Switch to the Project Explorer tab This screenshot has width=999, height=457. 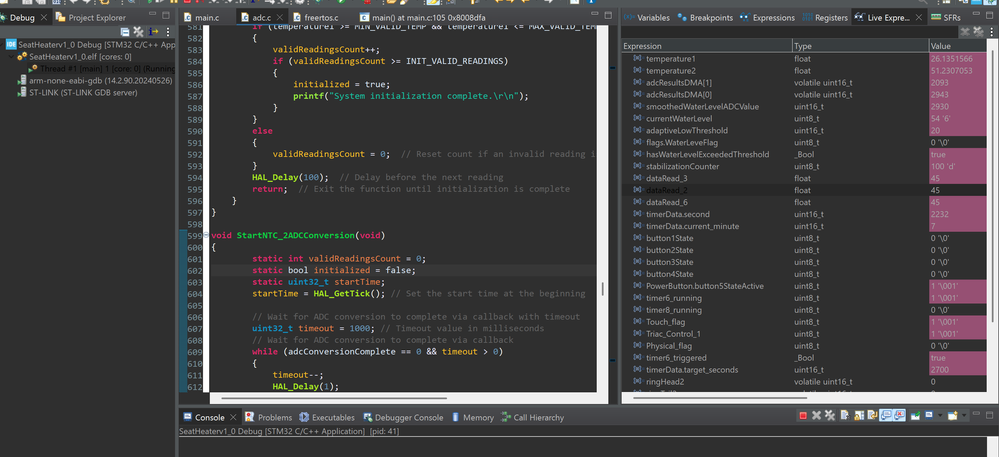[x=97, y=18]
